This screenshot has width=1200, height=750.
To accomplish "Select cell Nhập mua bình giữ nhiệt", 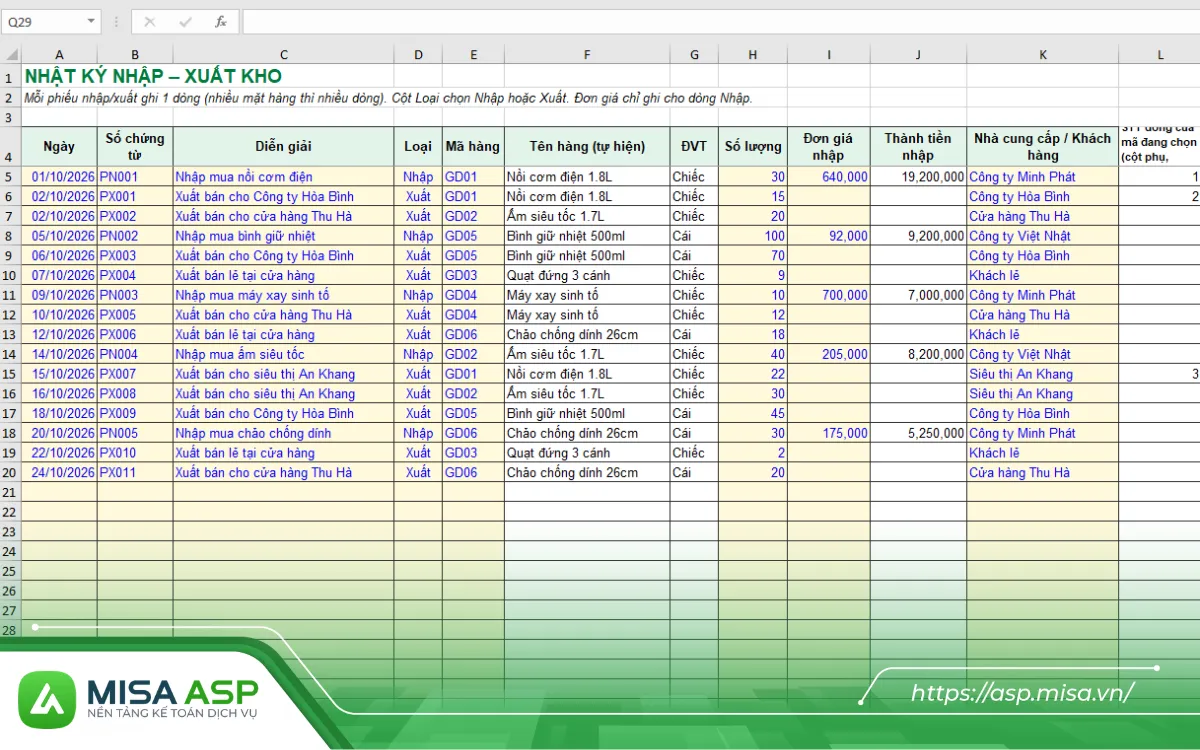I will click(283, 236).
